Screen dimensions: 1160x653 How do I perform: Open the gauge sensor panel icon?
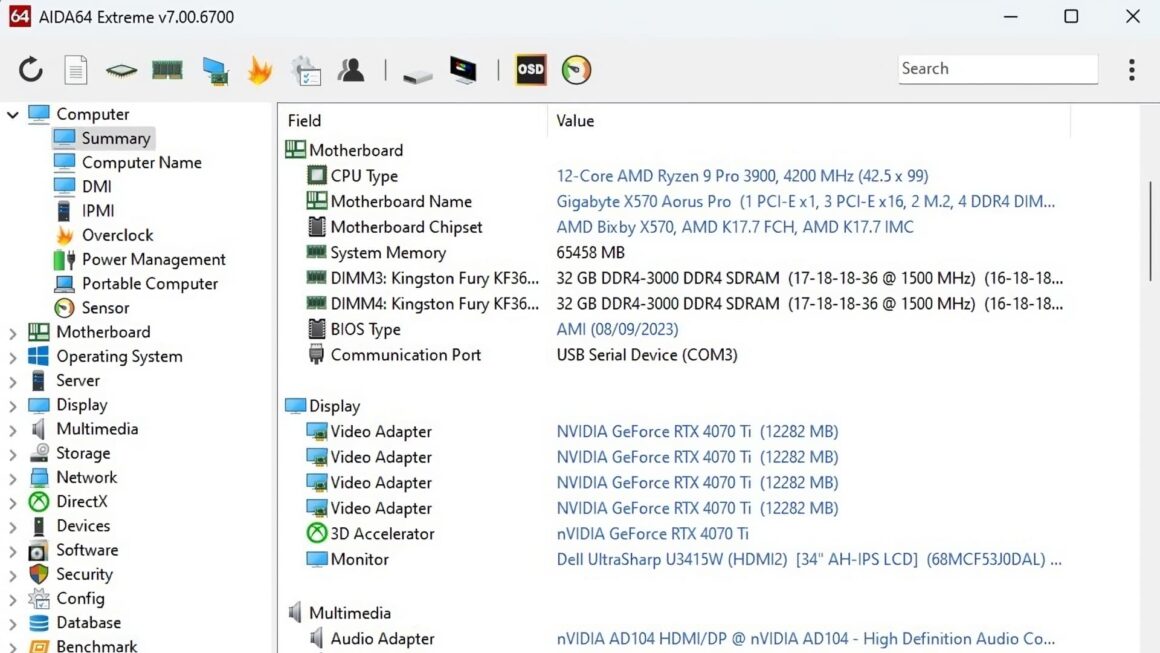point(576,70)
